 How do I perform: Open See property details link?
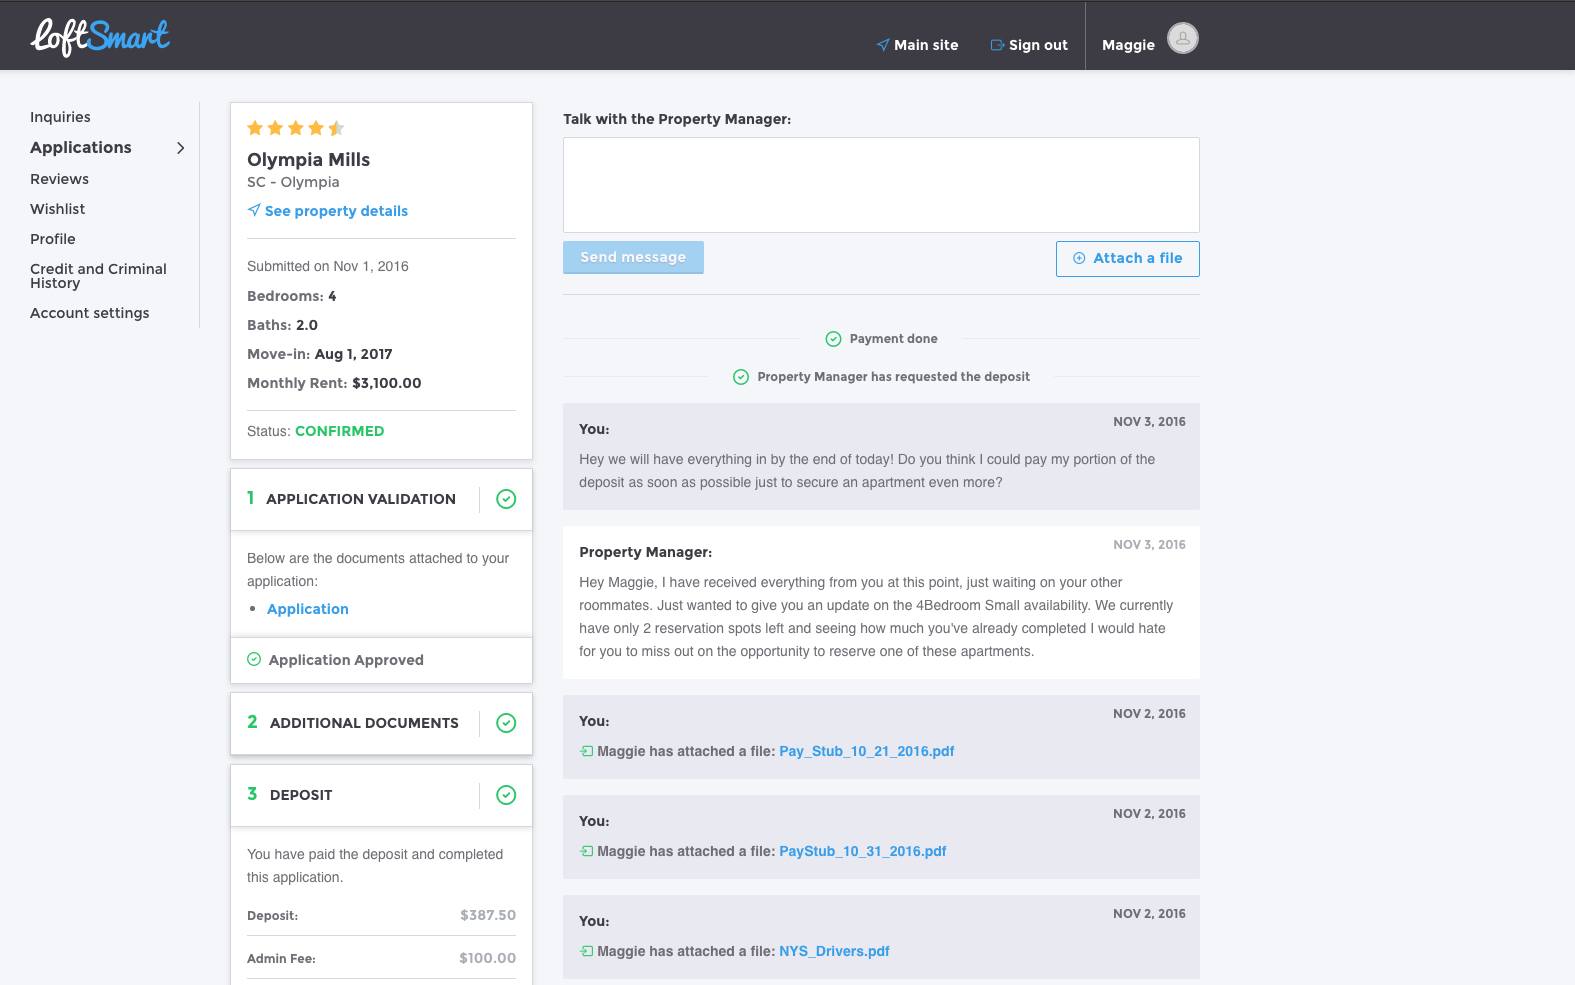click(336, 211)
